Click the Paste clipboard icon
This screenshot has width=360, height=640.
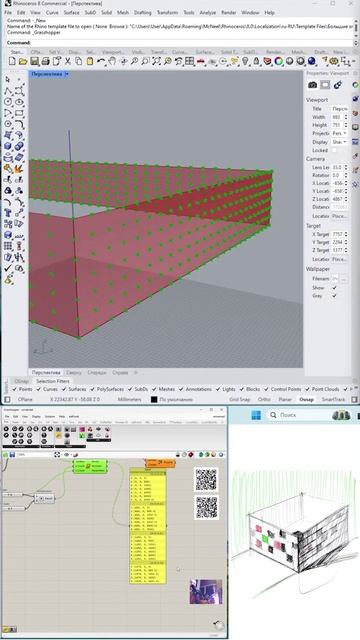point(89,61)
